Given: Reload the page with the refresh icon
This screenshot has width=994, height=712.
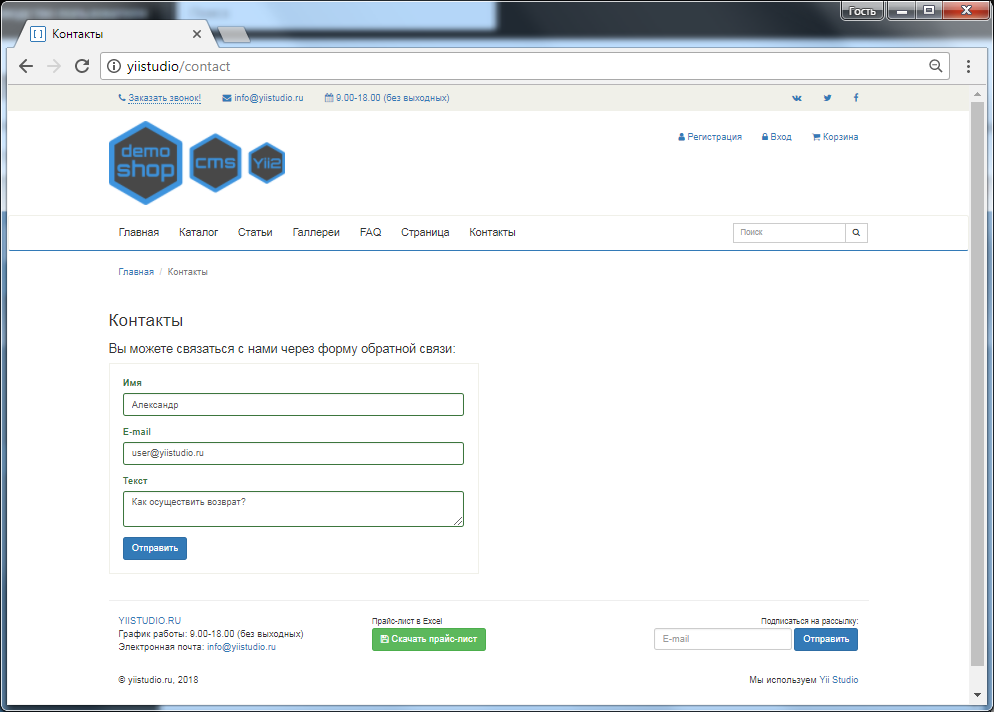Looking at the screenshot, I should coord(82,66).
